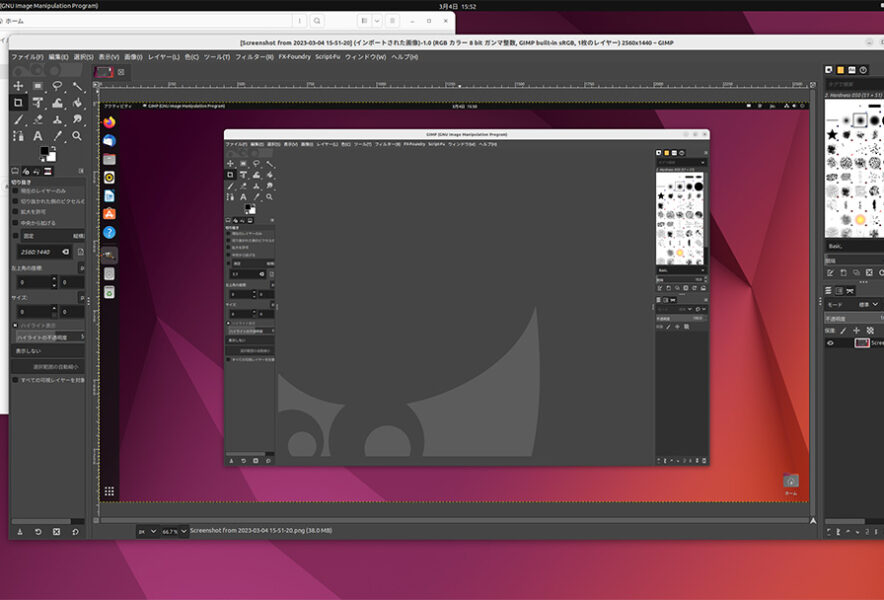Click the restore tool preset icon
Viewport: 884px width, 600px height.
click(x=38, y=532)
